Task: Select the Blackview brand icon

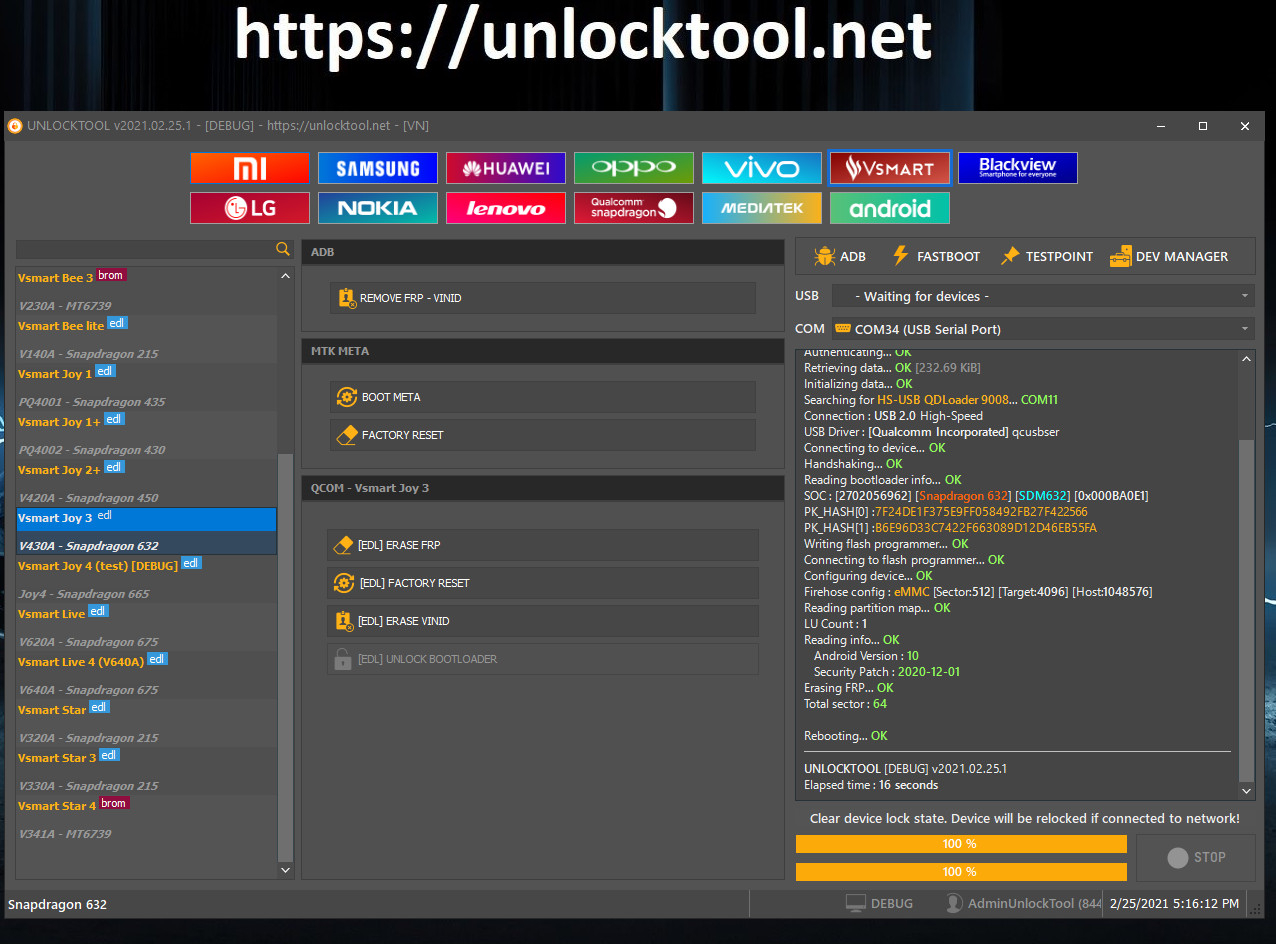Action: [1018, 168]
